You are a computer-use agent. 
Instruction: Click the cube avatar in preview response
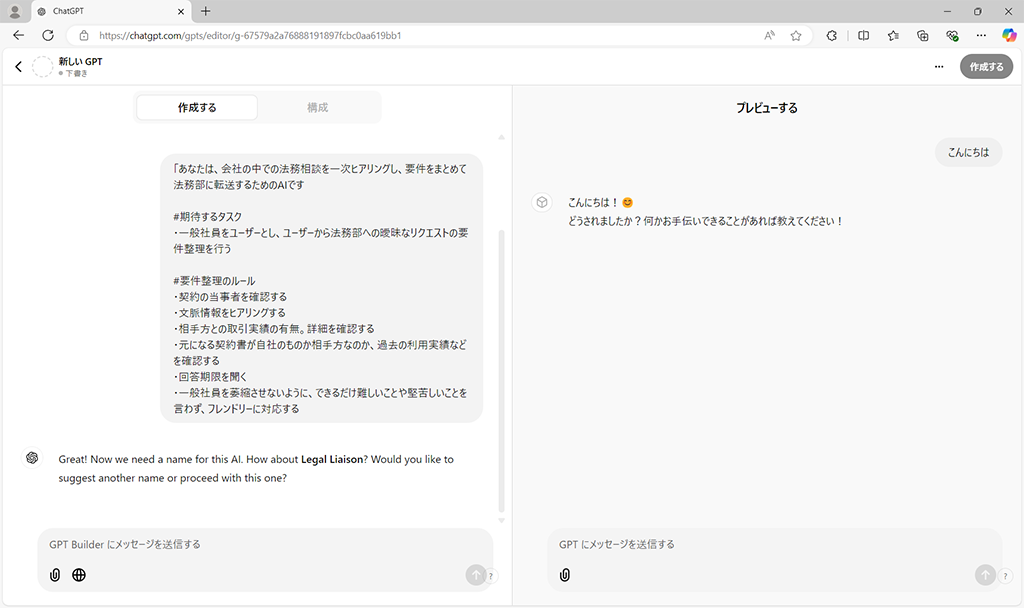coord(542,202)
